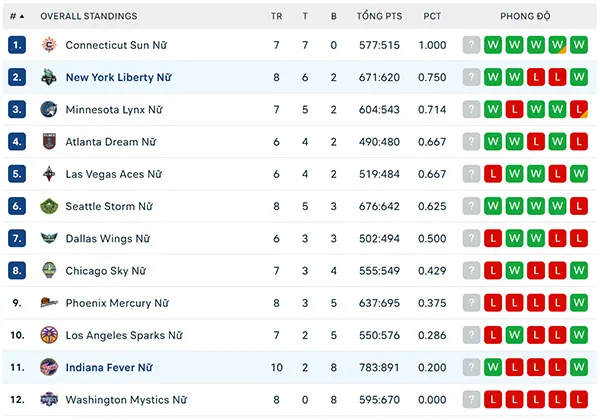Open Seattle Storm's latest L form result
This screenshot has height=420, width=600.
pyautogui.click(x=579, y=206)
